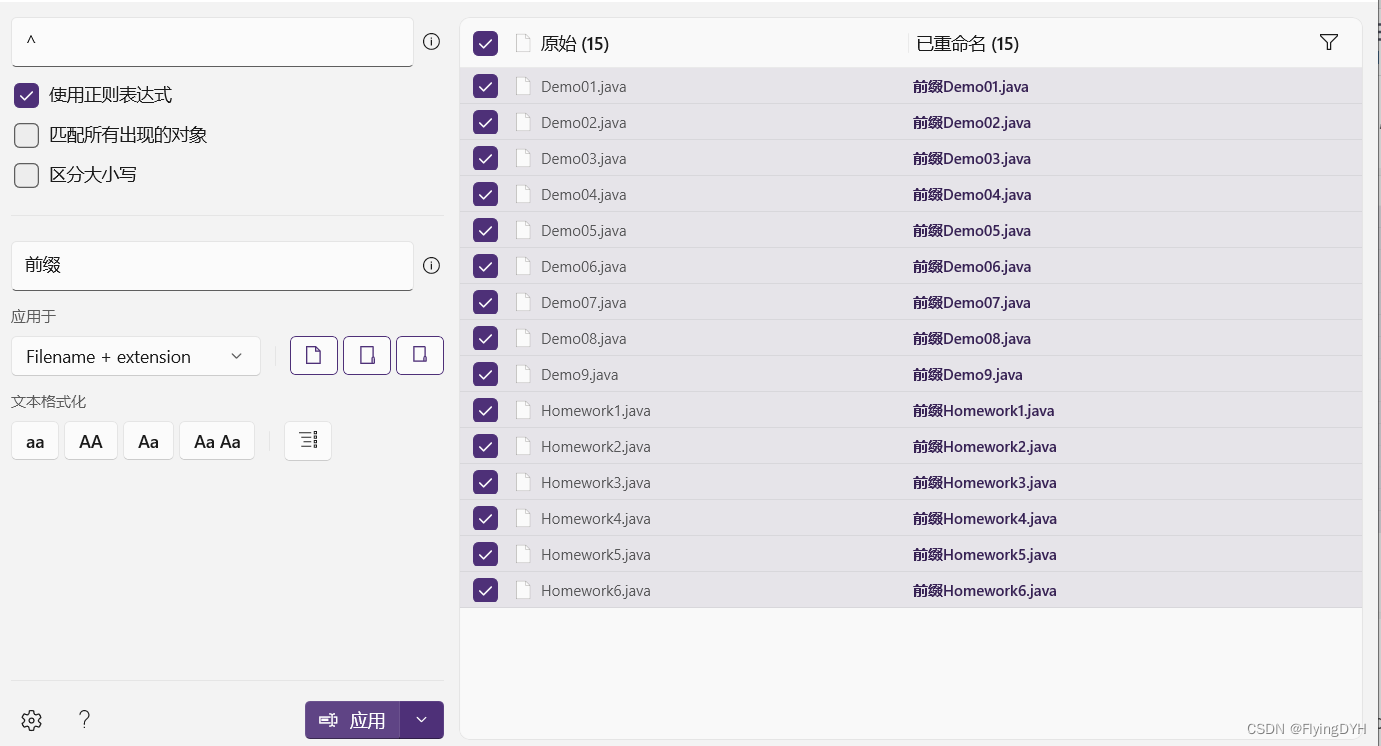Viewport: 1381px width, 746px height.
Task: Toggle the include subfolders icon button
Action: [420, 356]
